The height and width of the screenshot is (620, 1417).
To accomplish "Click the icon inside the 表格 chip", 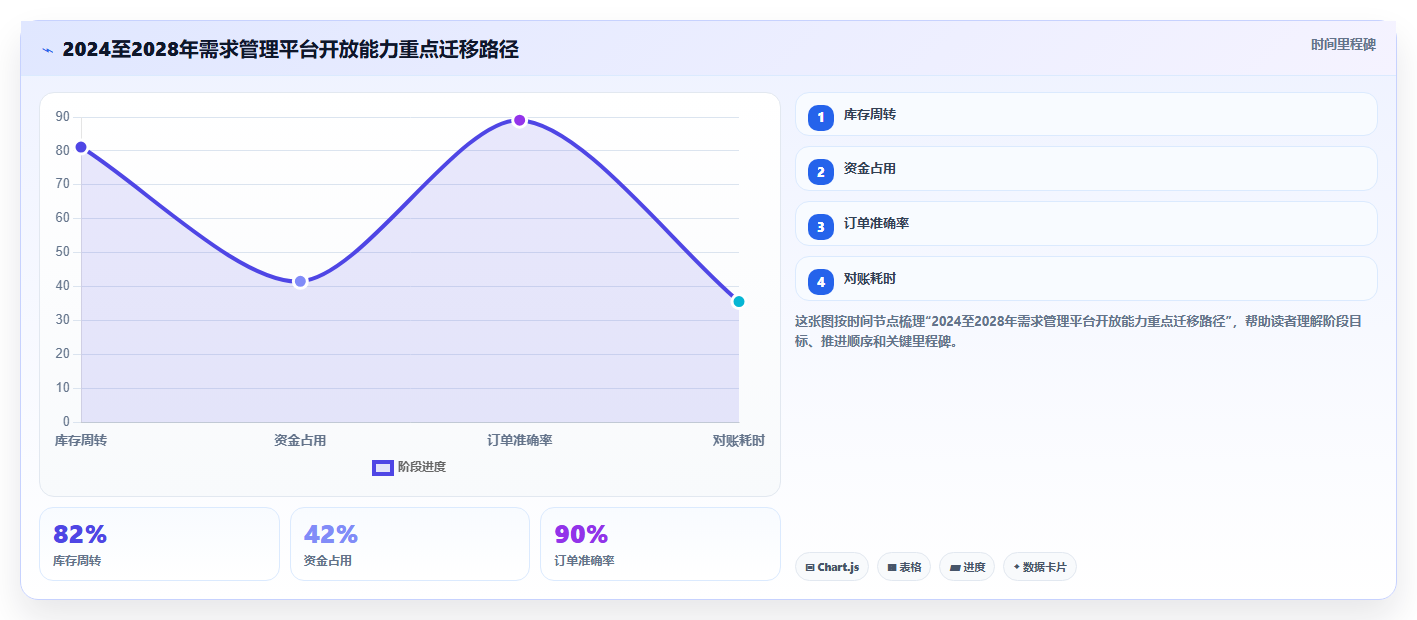I will (892, 568).
